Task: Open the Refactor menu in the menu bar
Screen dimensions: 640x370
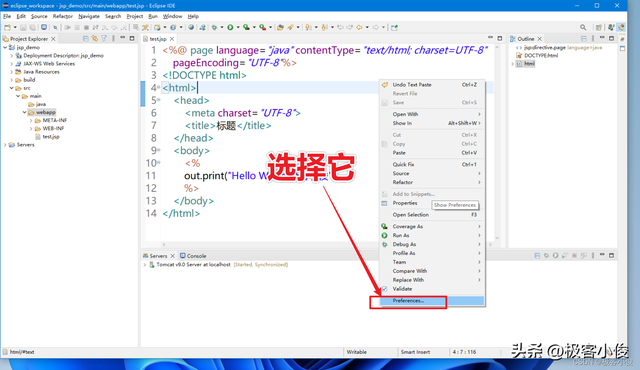Action: [x=62, y=16]
